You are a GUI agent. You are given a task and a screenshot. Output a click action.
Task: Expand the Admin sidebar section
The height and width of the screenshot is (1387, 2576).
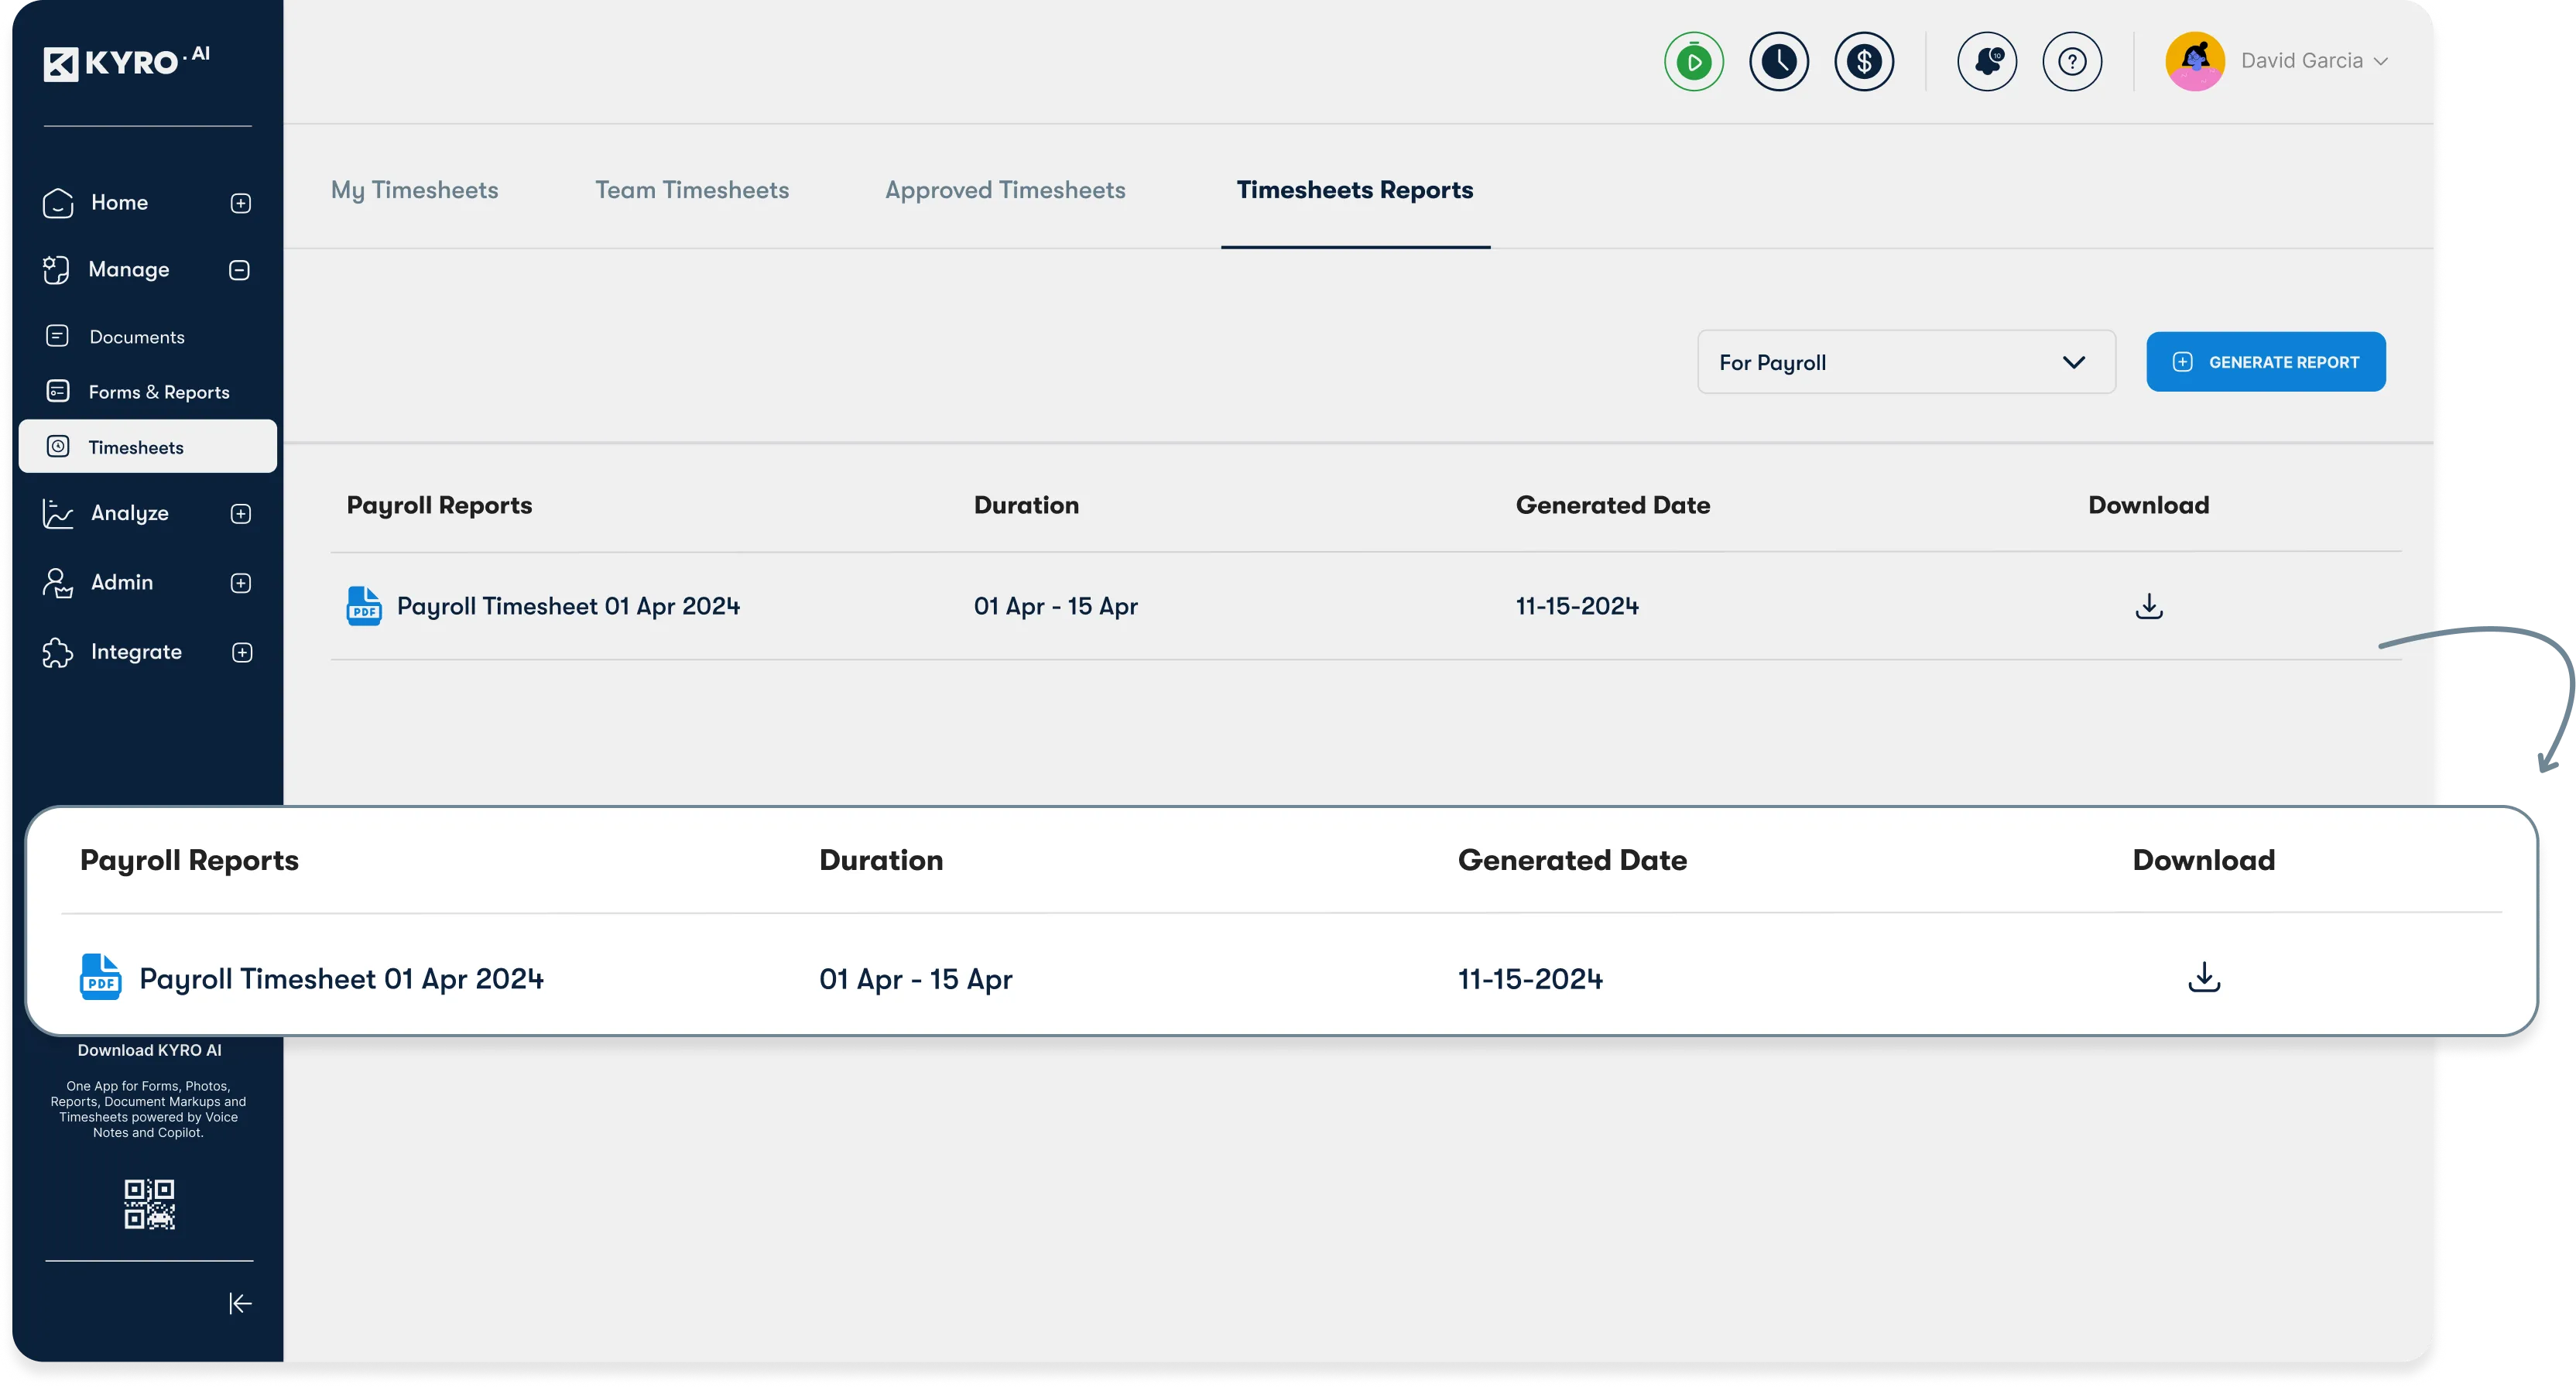pos(241,583)
